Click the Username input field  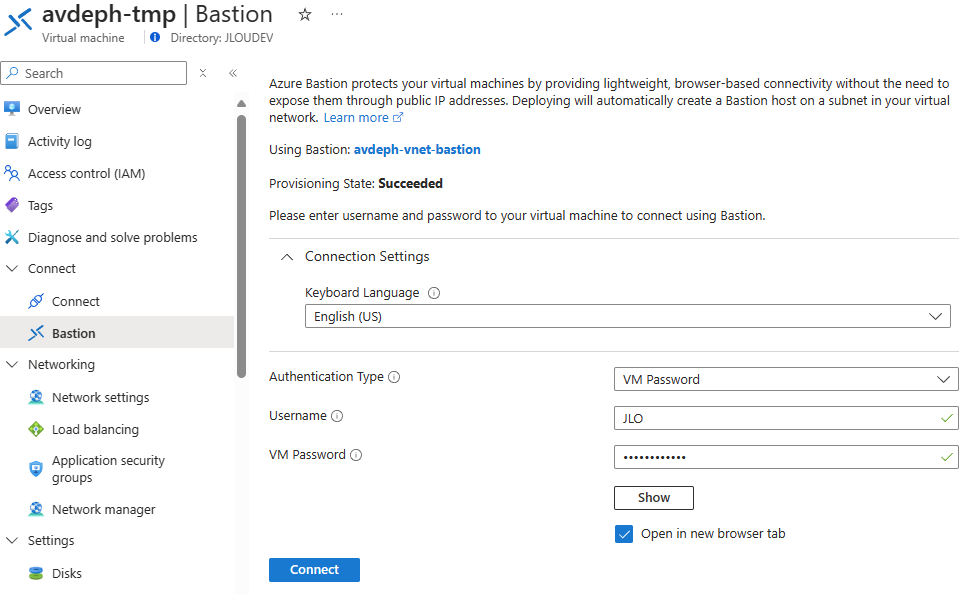pyautogui.click(x=786, y=418)
